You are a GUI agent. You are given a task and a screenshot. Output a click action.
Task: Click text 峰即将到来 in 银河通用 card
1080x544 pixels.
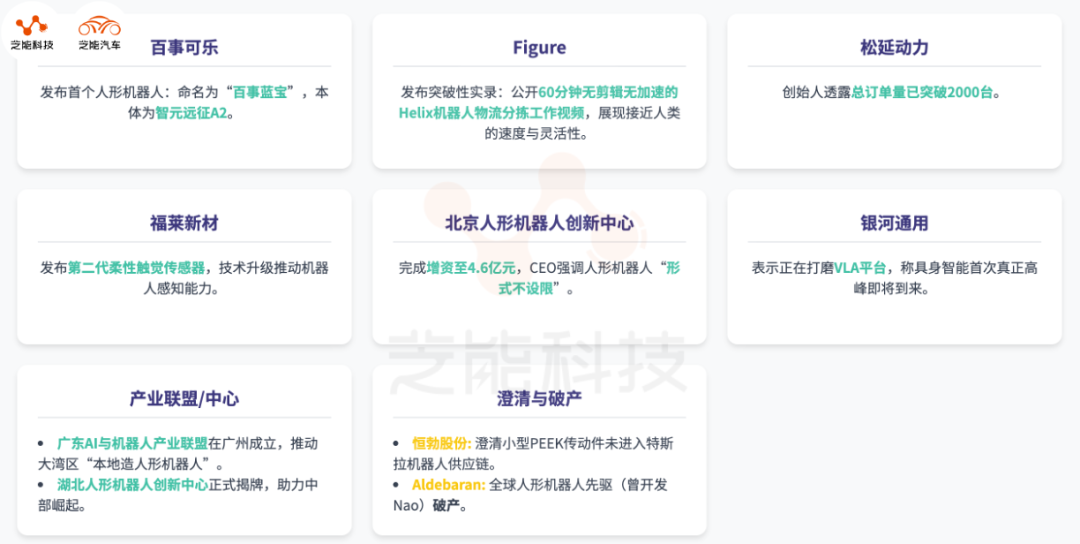[x=887, y=289]
